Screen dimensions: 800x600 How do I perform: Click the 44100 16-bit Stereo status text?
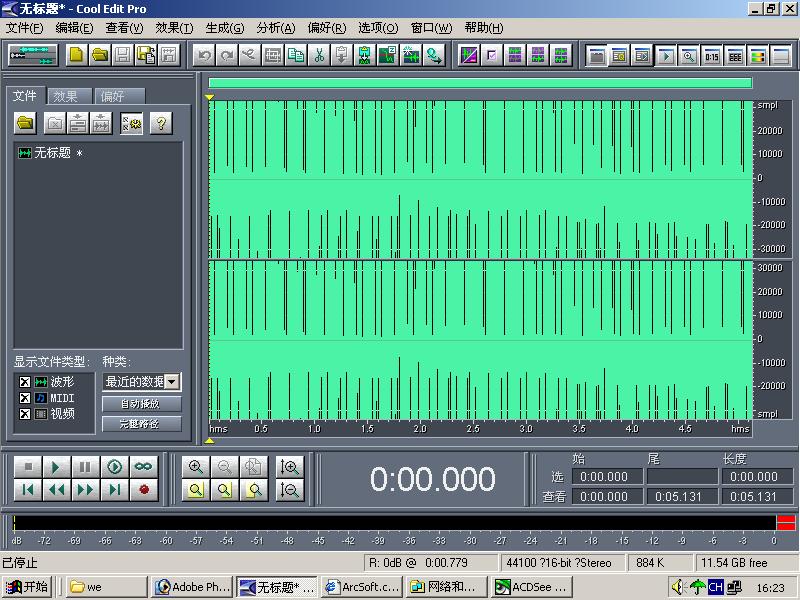[x=559, y=563]
